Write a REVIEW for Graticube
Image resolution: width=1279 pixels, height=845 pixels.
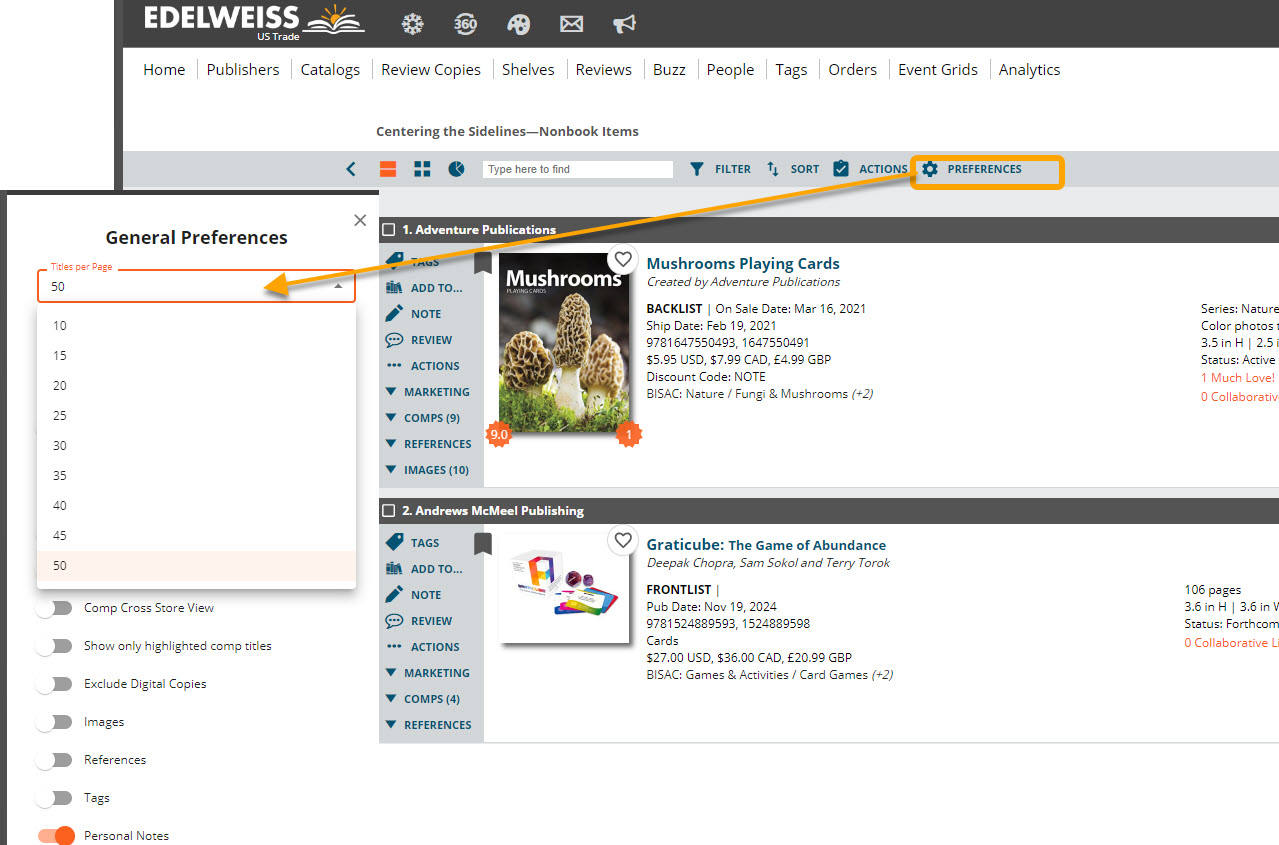(x=419, y=621)
